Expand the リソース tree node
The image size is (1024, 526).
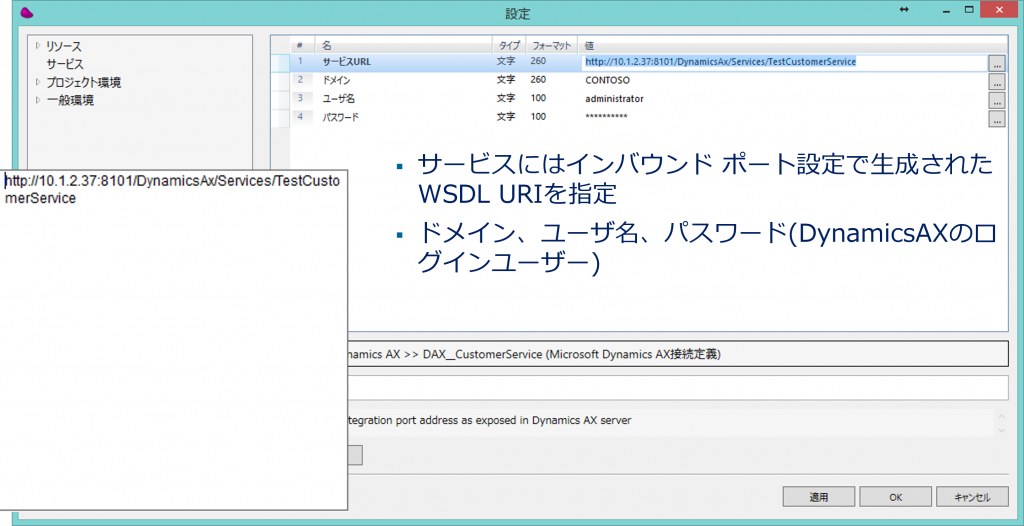[38, 46]
